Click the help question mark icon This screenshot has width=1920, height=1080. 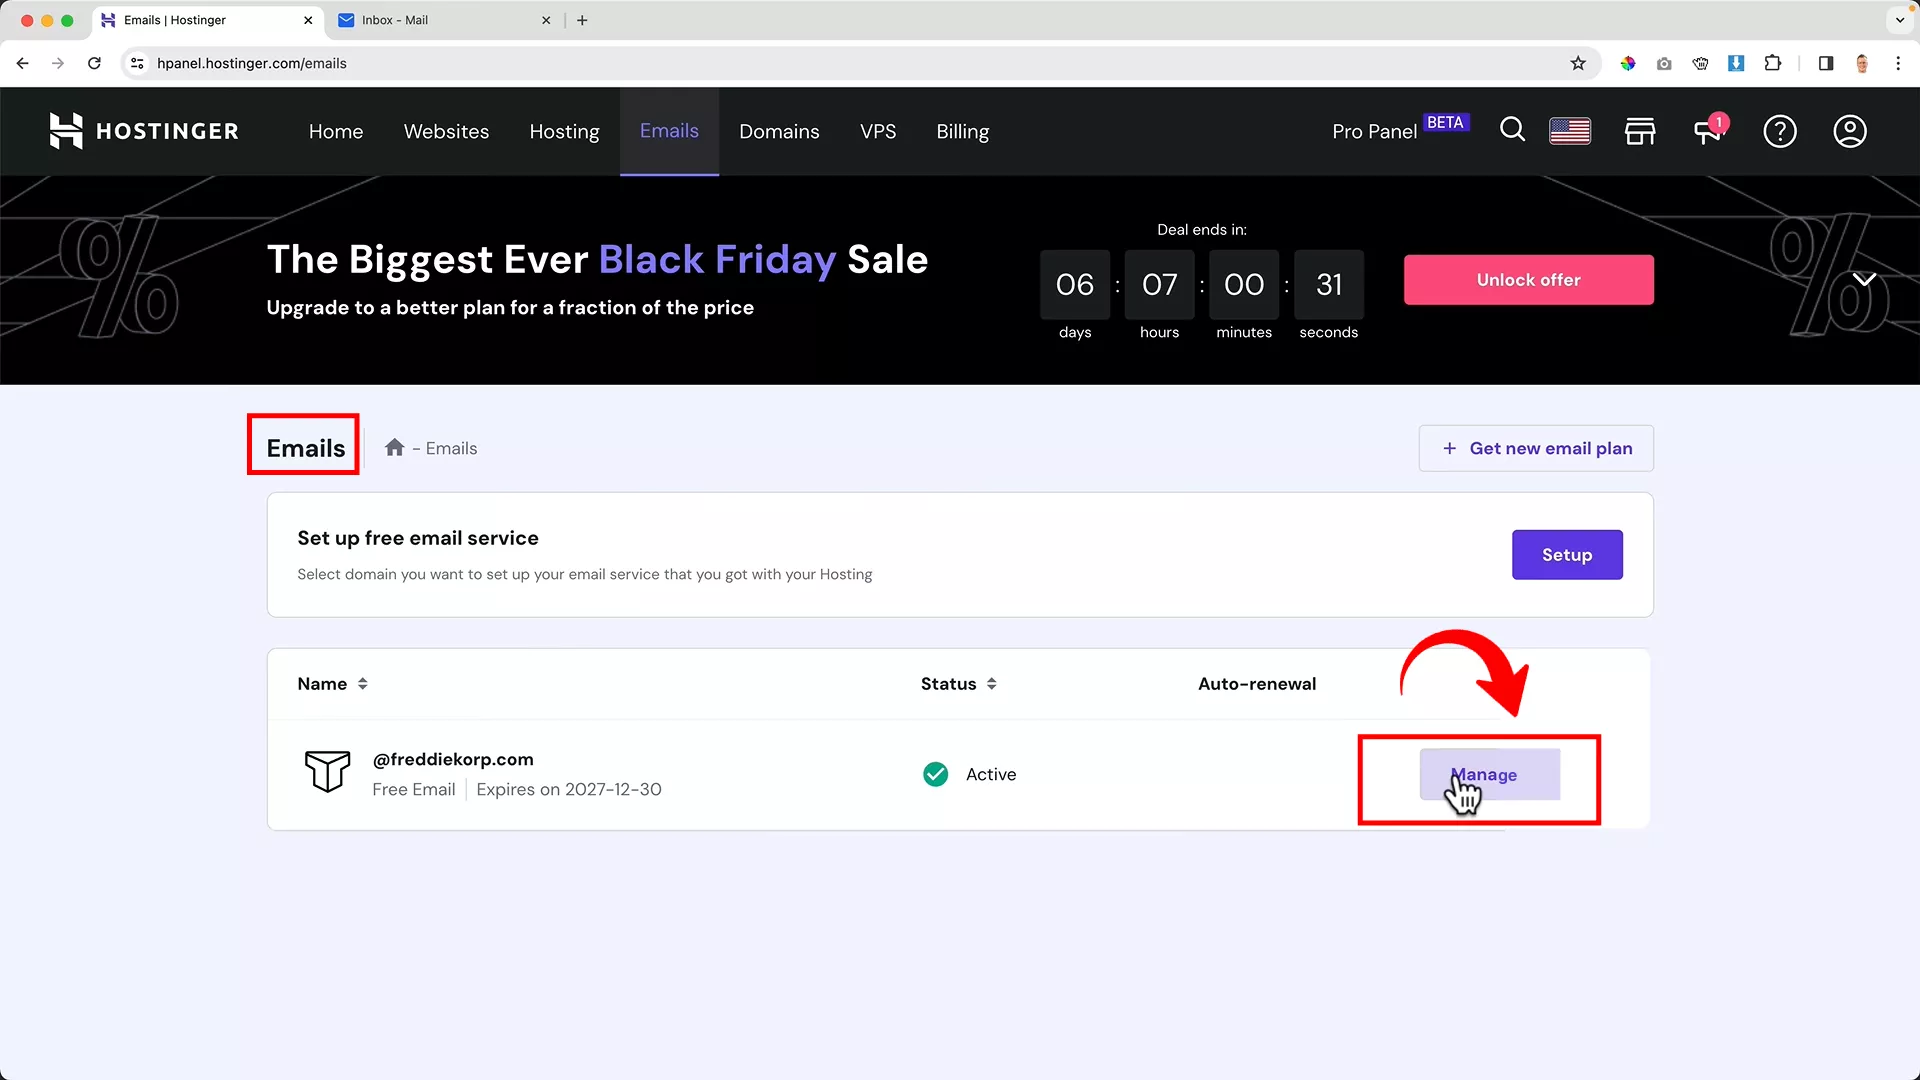click(1780, 131)
